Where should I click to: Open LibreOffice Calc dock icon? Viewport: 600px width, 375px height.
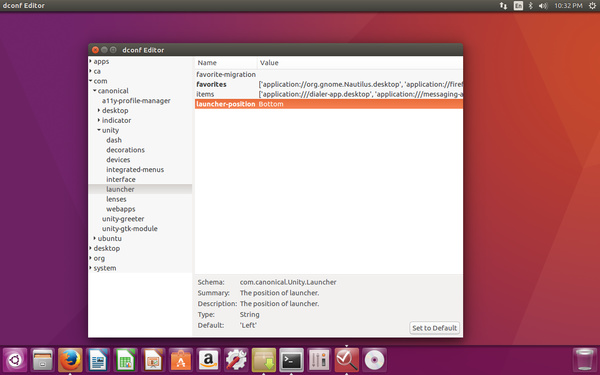click(x=126, y=360)
